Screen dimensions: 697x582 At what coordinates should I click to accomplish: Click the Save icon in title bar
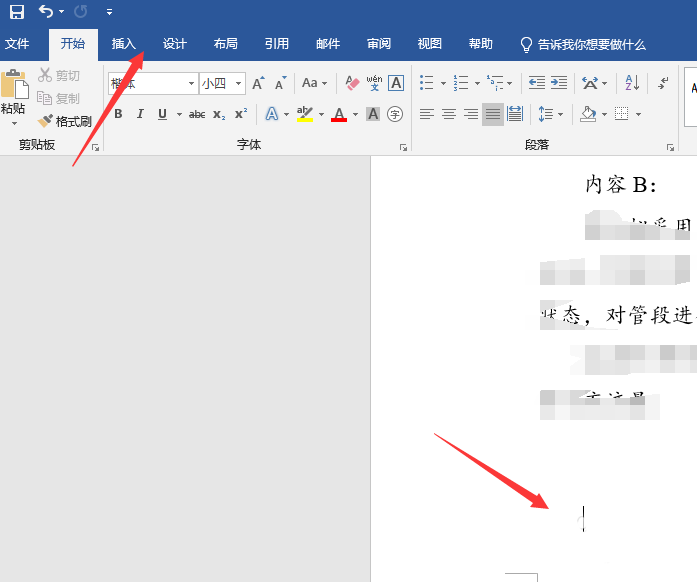point(17,12)
